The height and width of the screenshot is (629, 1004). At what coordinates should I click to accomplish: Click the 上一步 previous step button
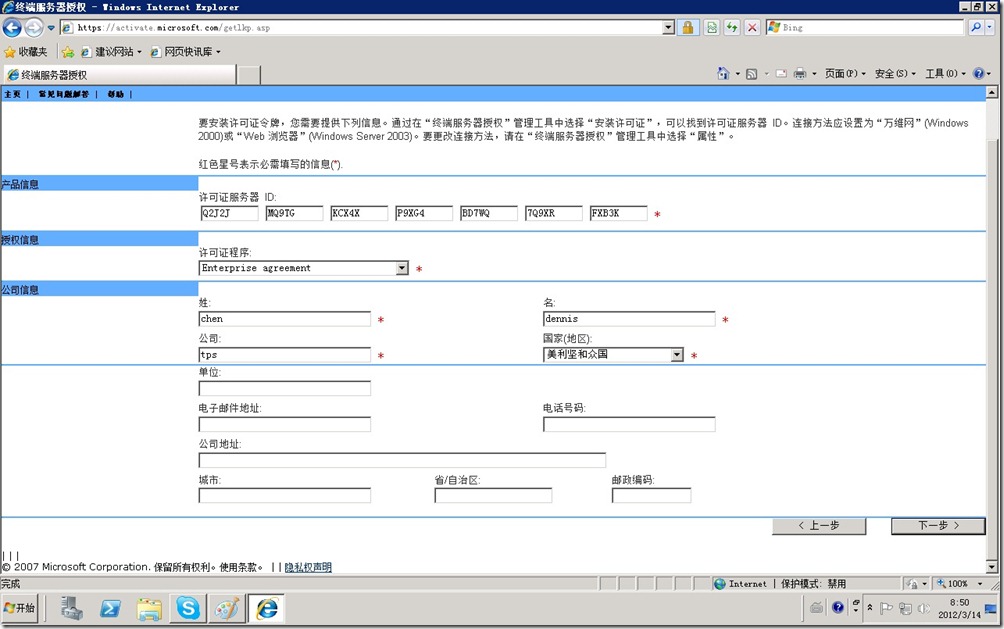[x=819, y=526]
